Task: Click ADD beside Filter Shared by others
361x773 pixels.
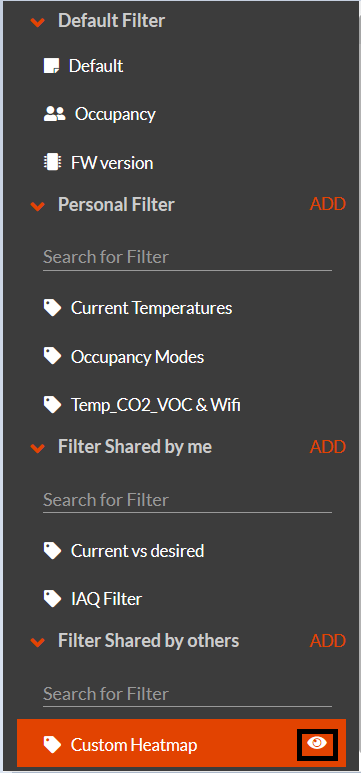Action: (328, 641)
